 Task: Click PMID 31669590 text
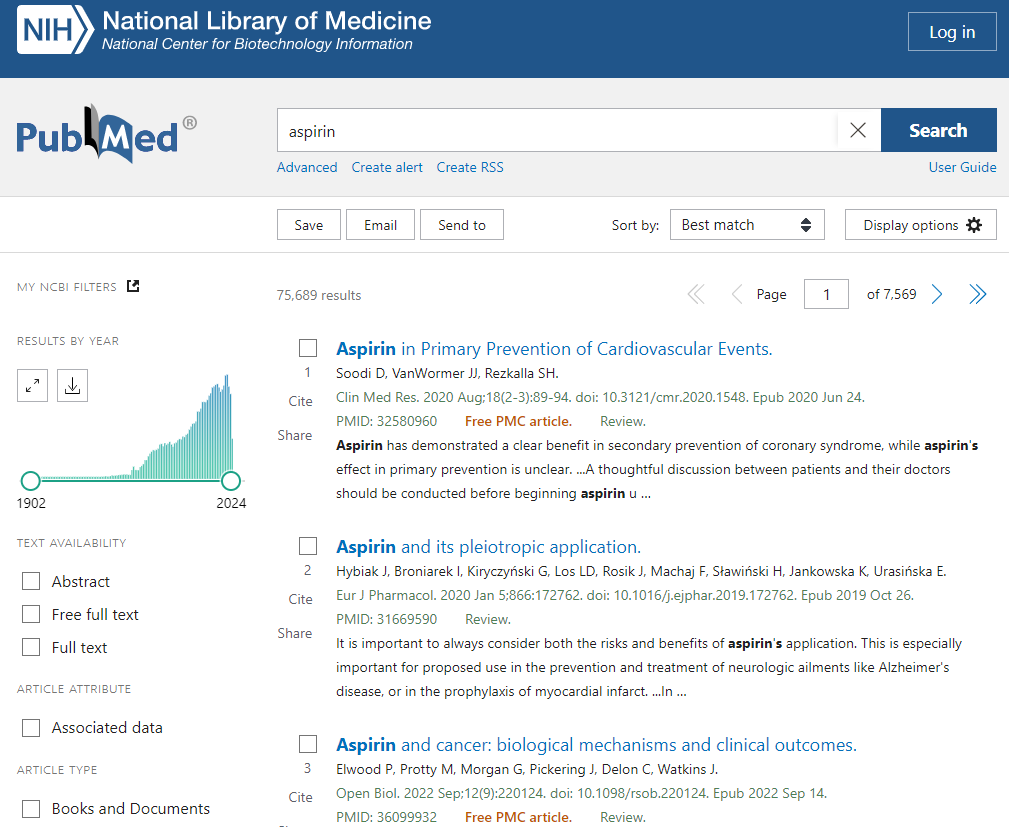[386, 619]
